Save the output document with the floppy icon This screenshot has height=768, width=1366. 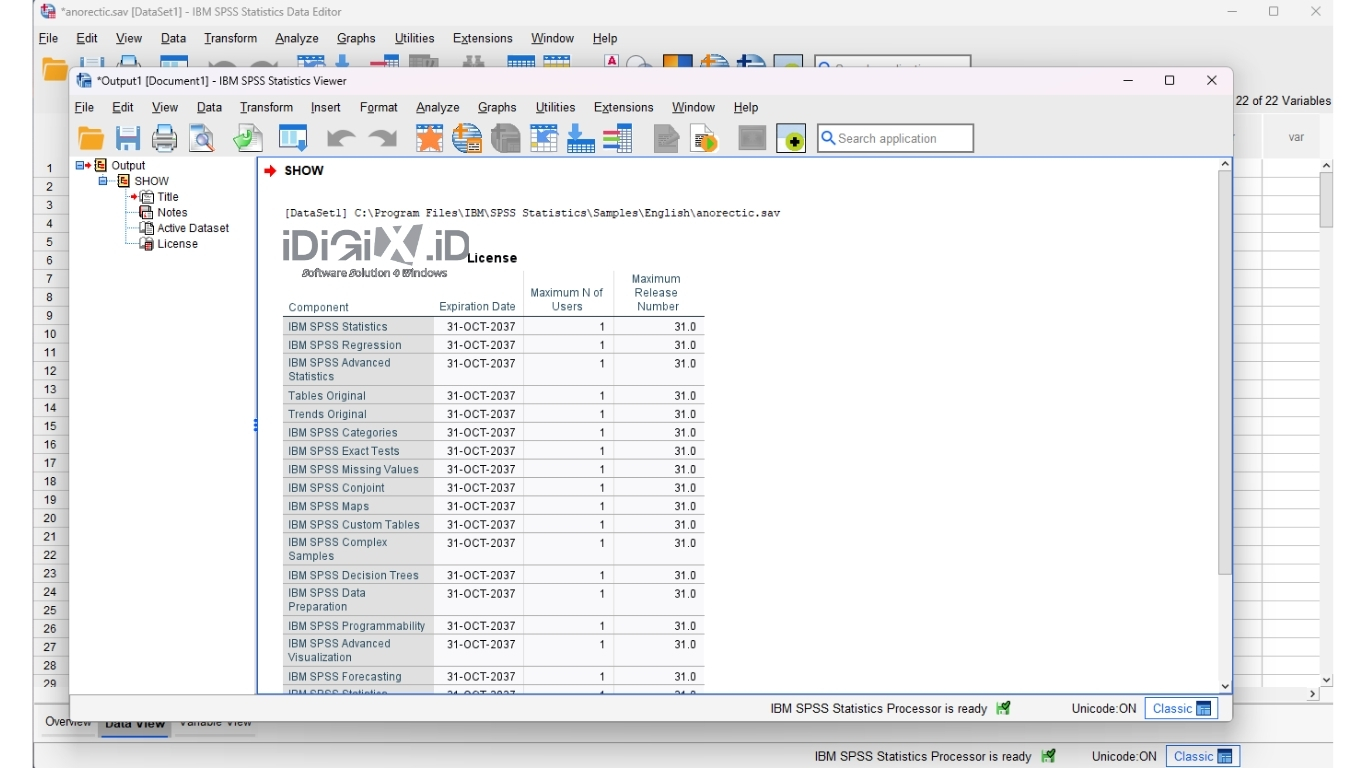[x=128, y=139]
